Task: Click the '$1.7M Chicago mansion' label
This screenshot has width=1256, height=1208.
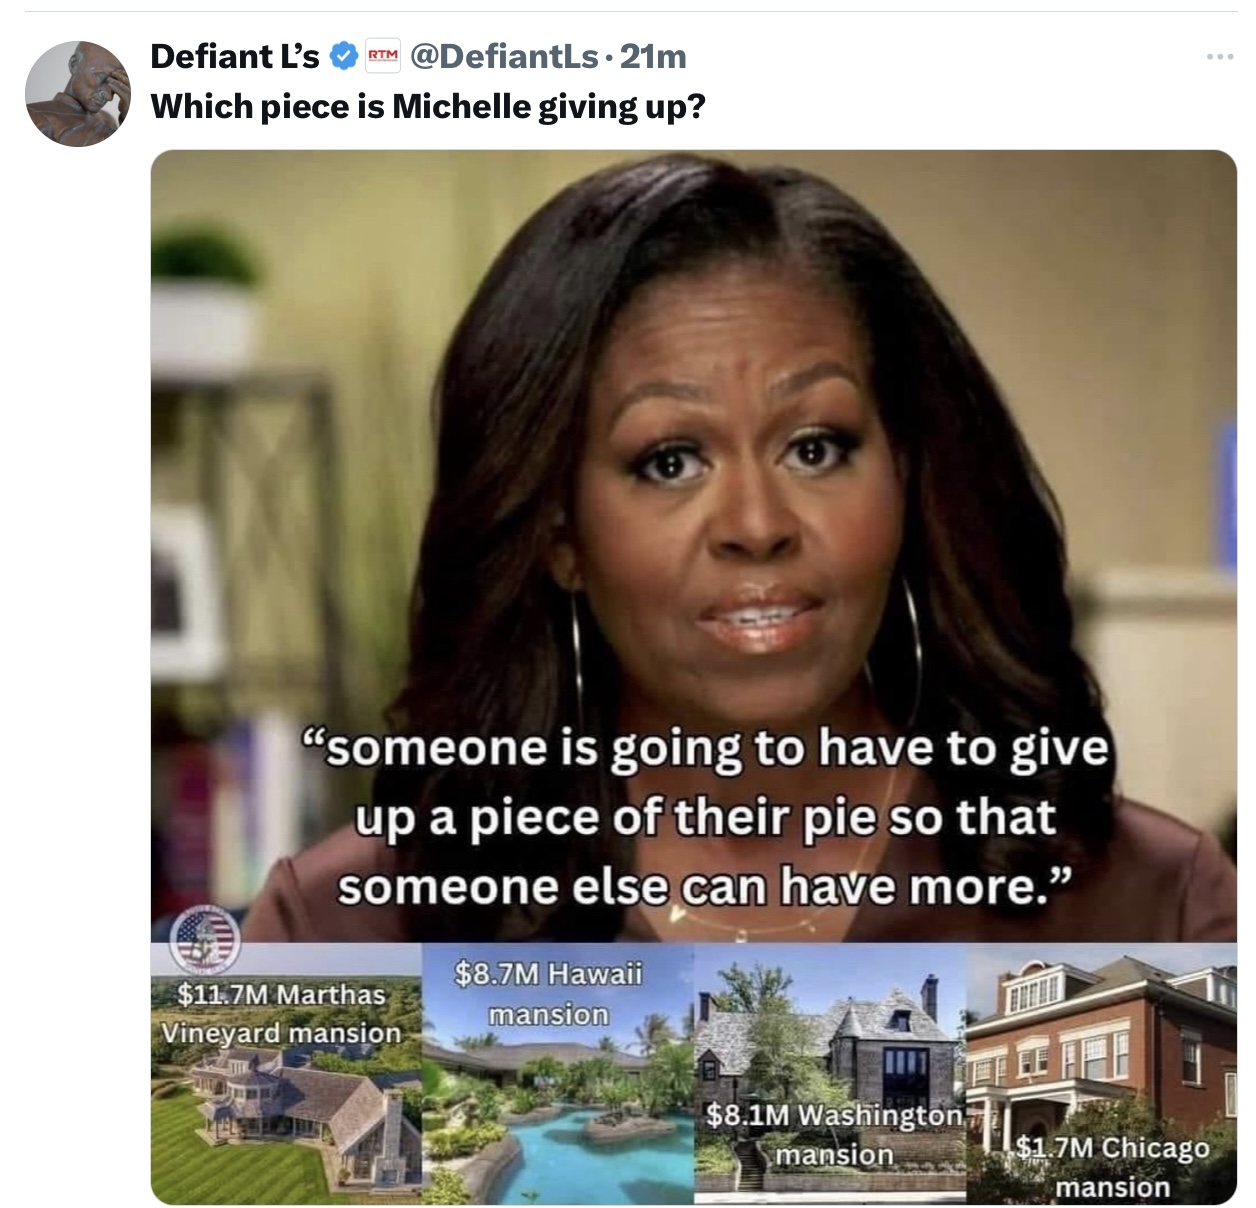Action: pos(1112,1167)
